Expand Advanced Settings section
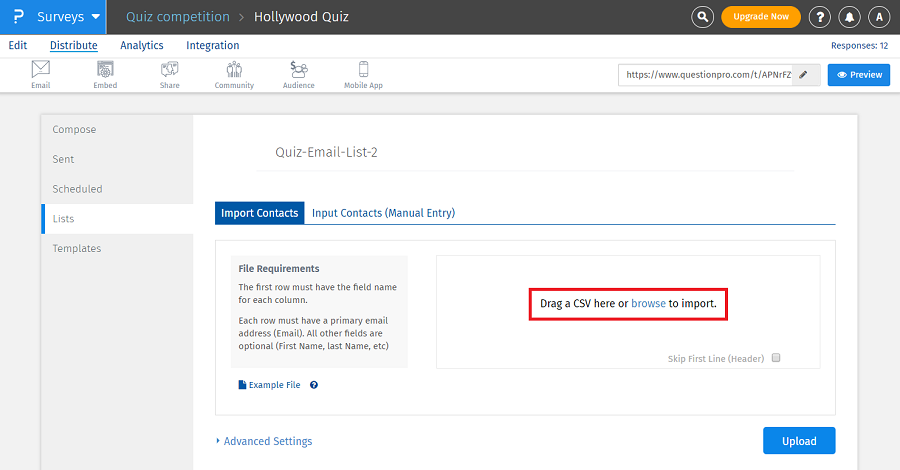The image size is (900, 470). tap(265, 441)
